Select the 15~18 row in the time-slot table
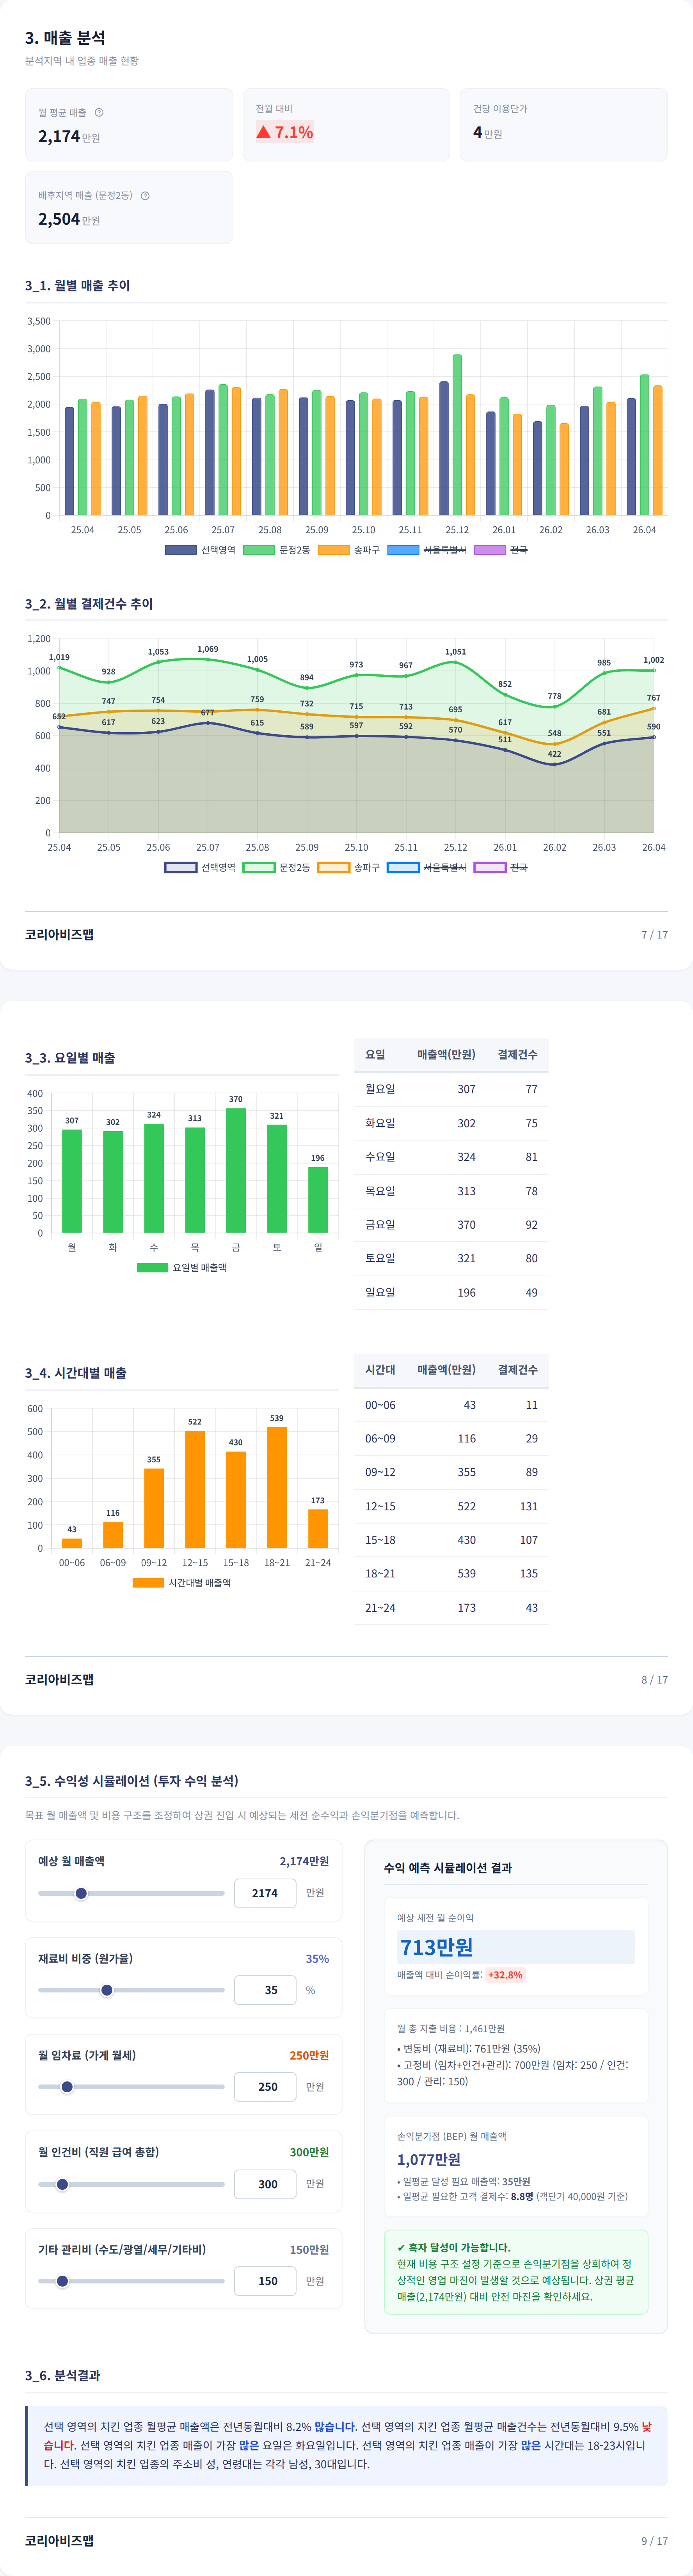This screenshot has width=693, height=2576. tap(451, 1540)
